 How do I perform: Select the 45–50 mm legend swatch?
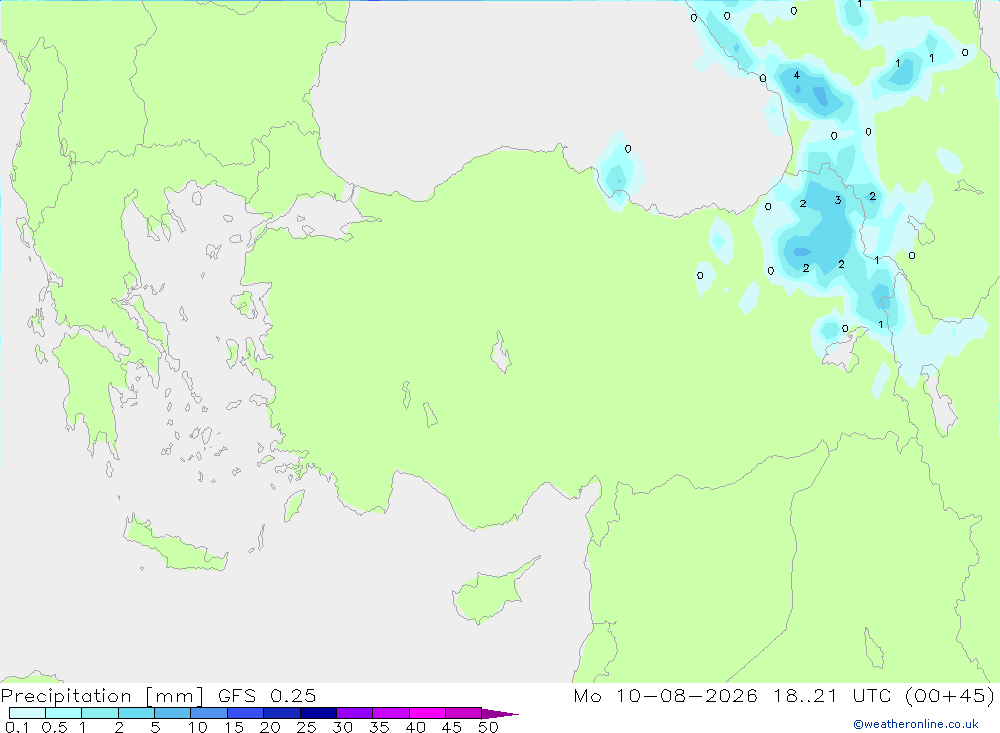pos(464,713)
